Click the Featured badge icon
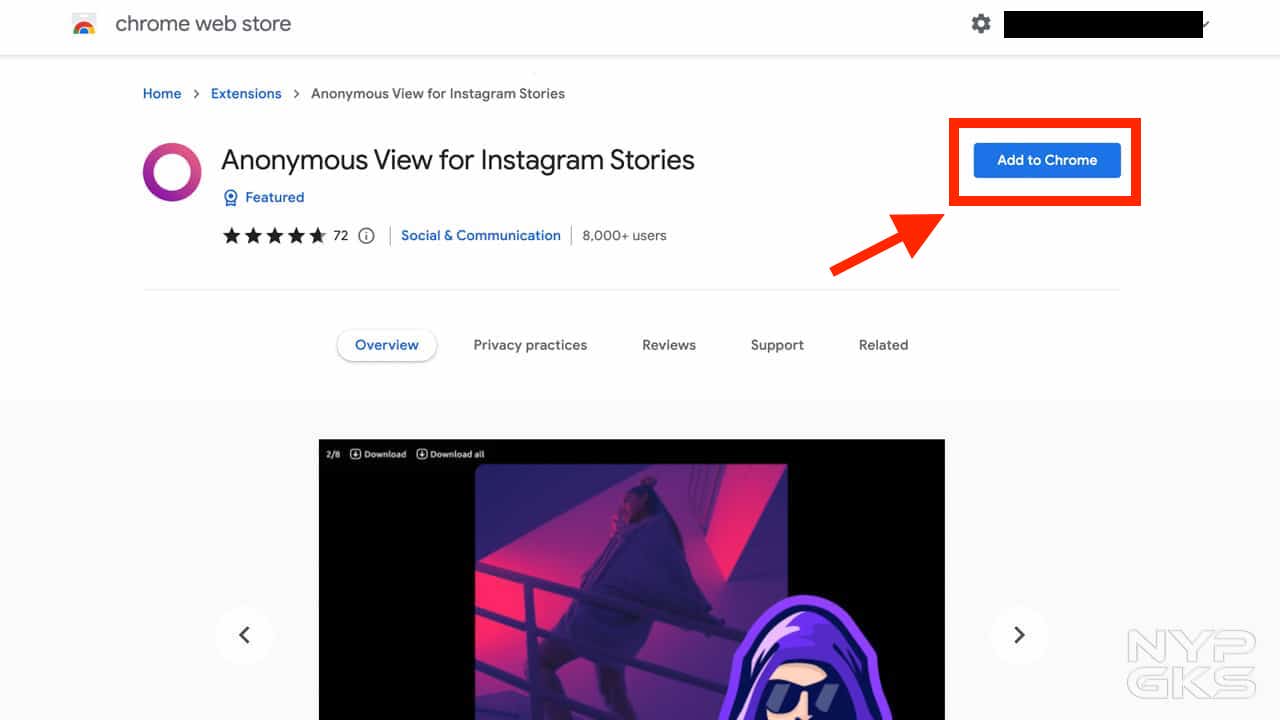Image resolution: width=1280 pixels, height=720 pixels. pos(230,198)
